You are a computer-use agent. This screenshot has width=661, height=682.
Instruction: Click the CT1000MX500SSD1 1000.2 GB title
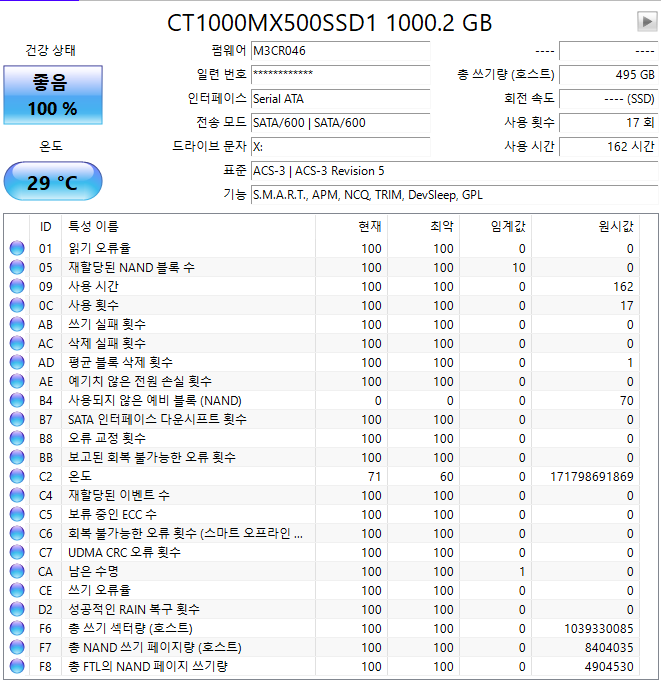329,23
